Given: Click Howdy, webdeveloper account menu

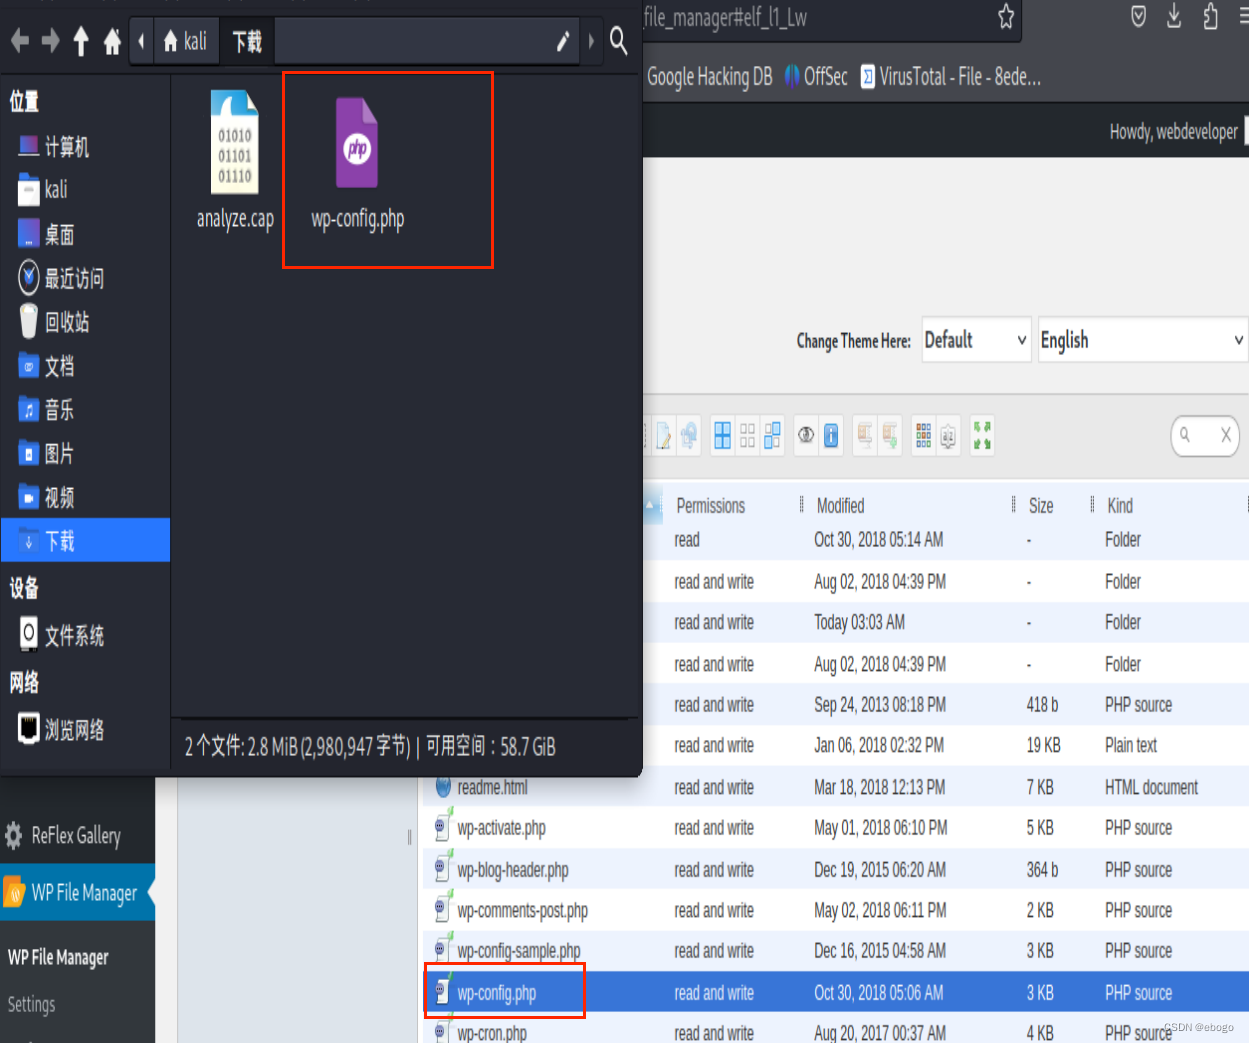Looking at the screenshot, I should click(1173, 131).
